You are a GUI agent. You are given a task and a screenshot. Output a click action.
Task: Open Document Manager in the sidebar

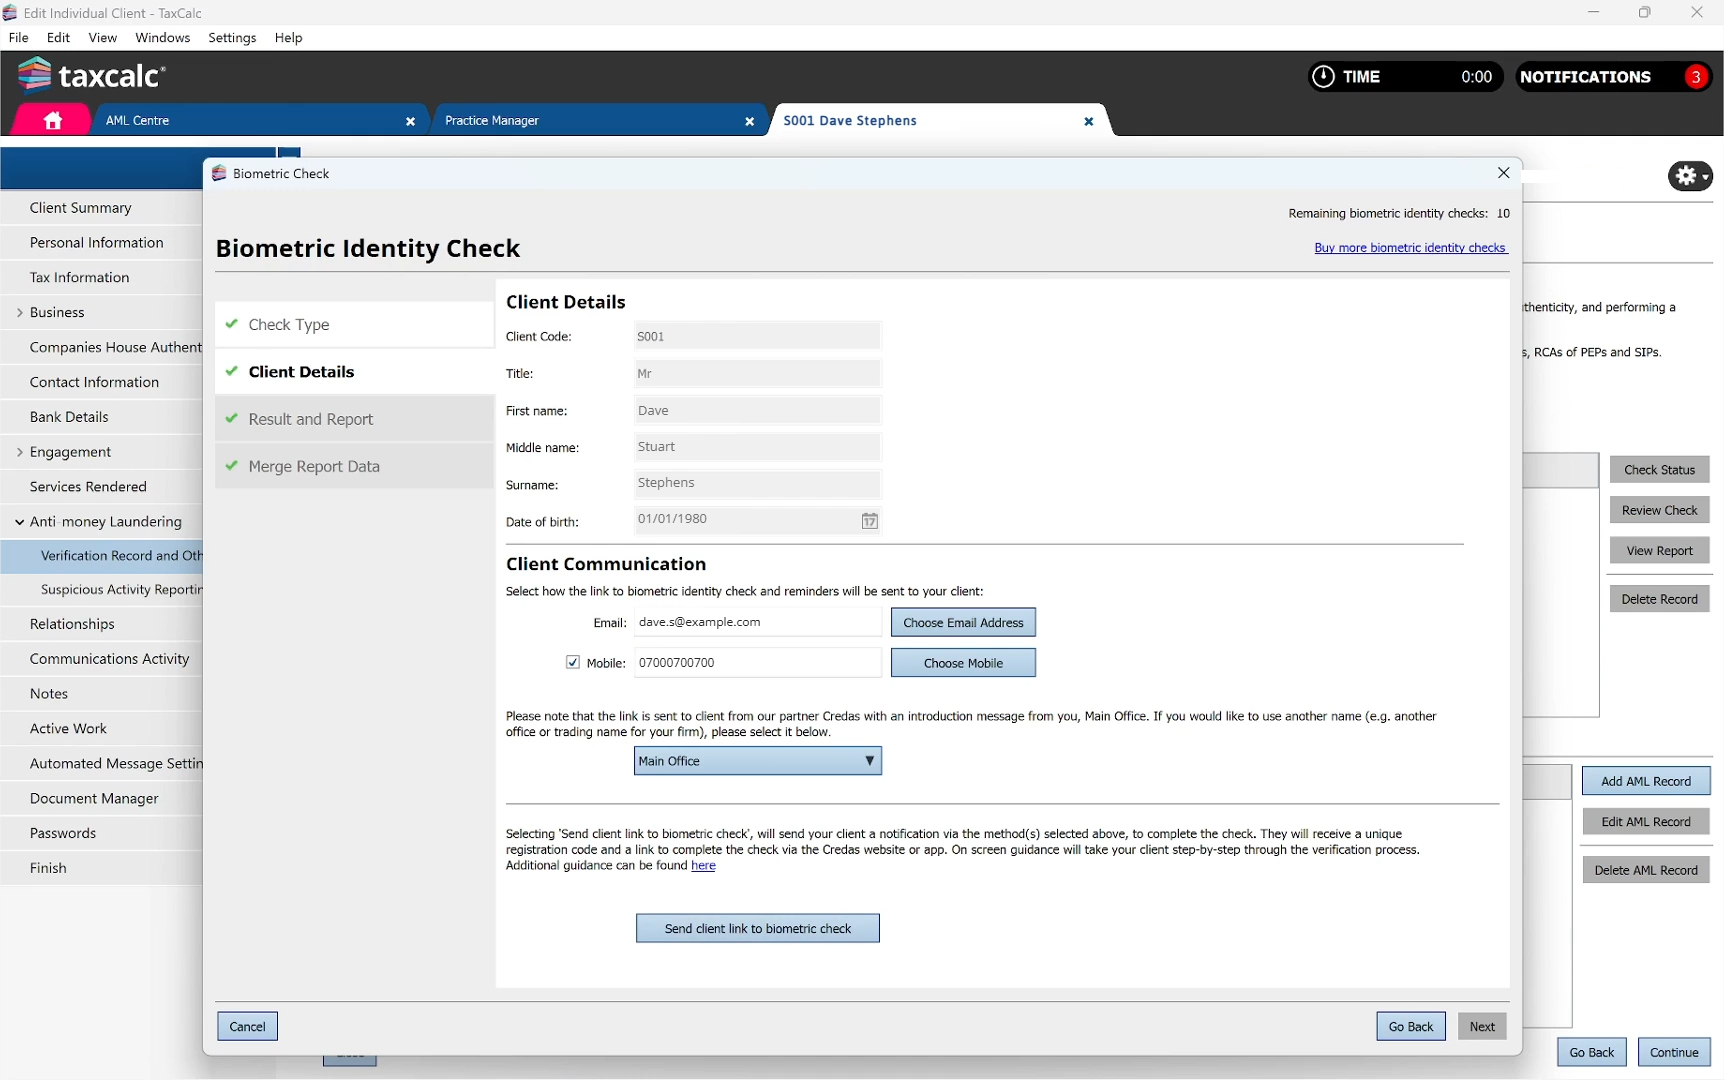pos(101,798)
